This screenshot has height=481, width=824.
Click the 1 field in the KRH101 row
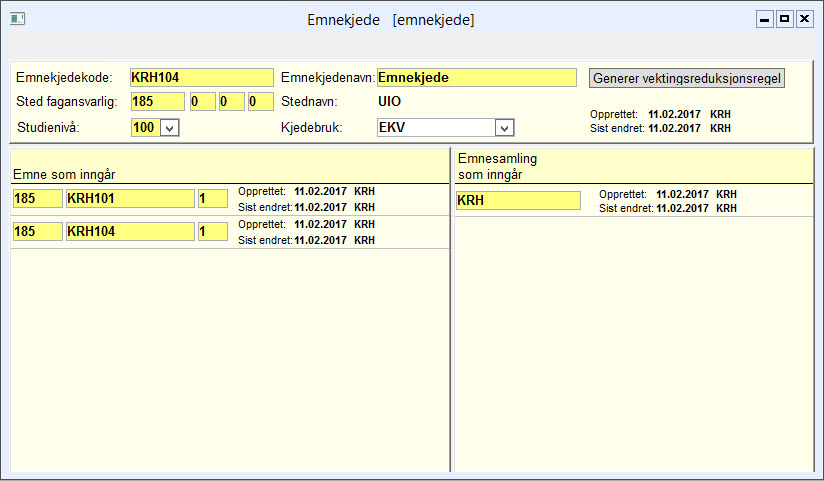213,199
